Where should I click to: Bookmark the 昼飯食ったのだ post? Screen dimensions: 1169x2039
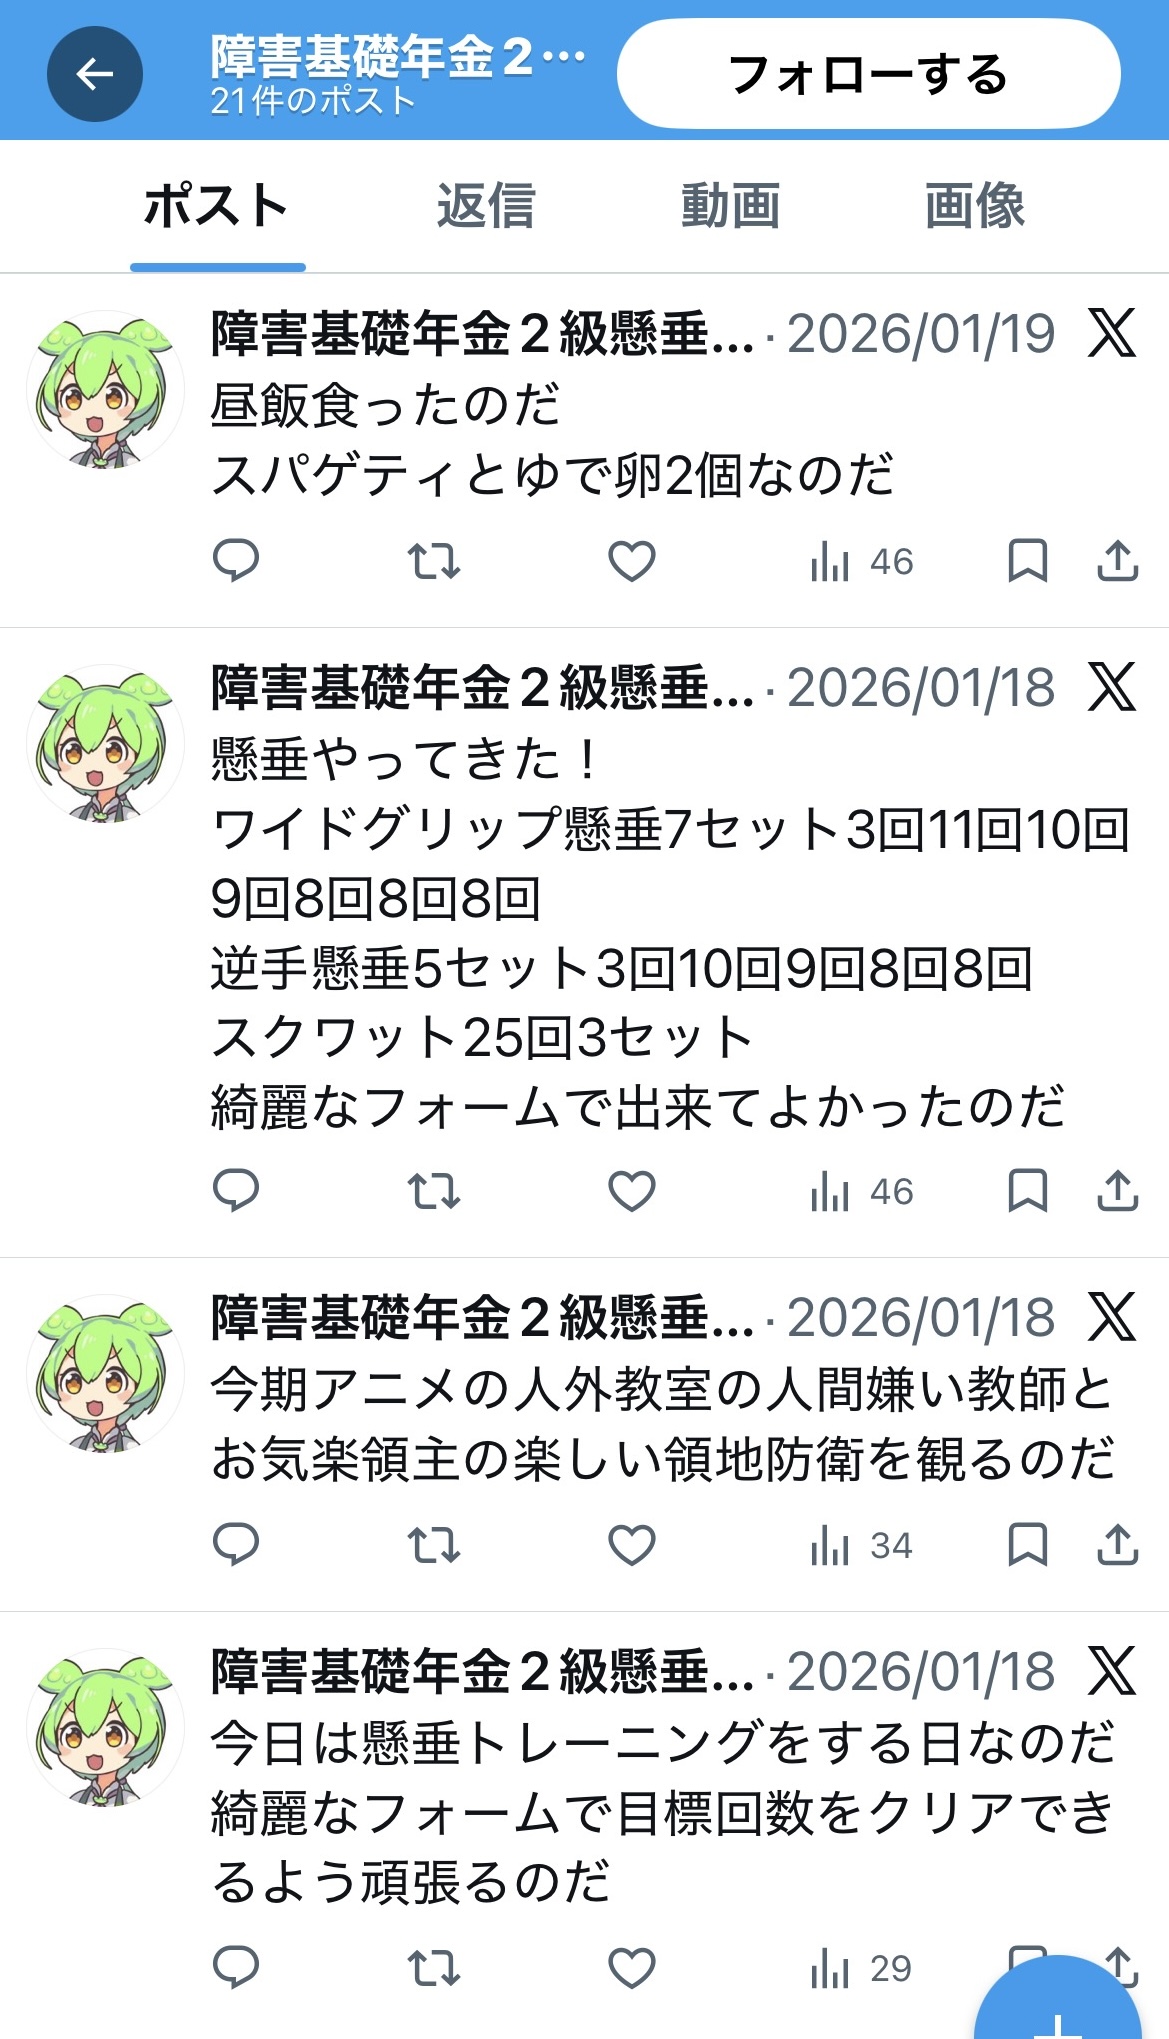point(1027,561)
